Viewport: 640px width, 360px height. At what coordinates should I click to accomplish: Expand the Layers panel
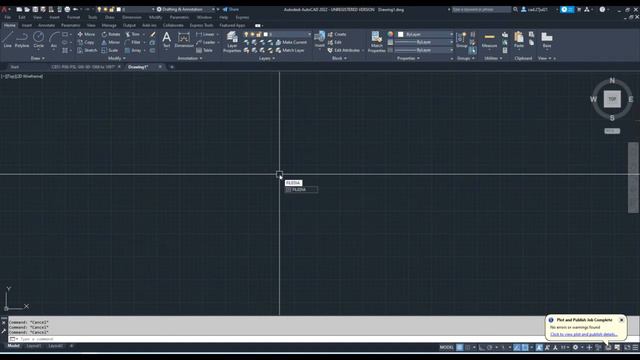(x=267, y=58)
